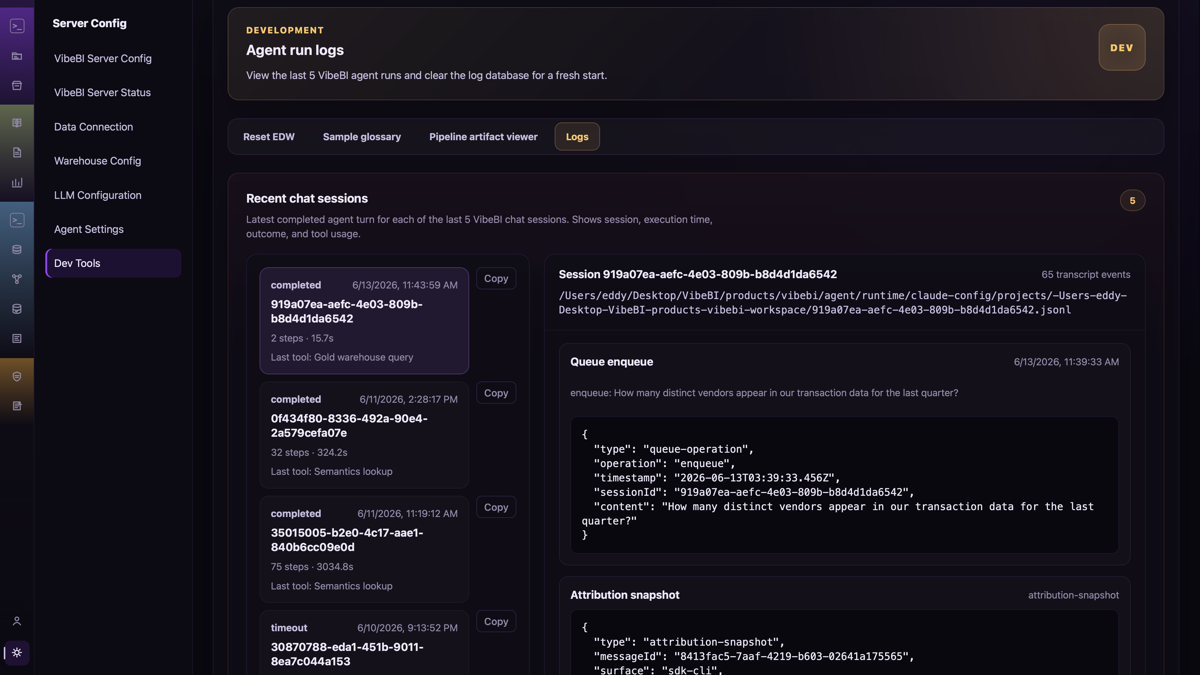Select Dev Tools in the sidebar
Image resolution: width=1200 pixels, height=675 pixels.
click(x=113, y=263)
